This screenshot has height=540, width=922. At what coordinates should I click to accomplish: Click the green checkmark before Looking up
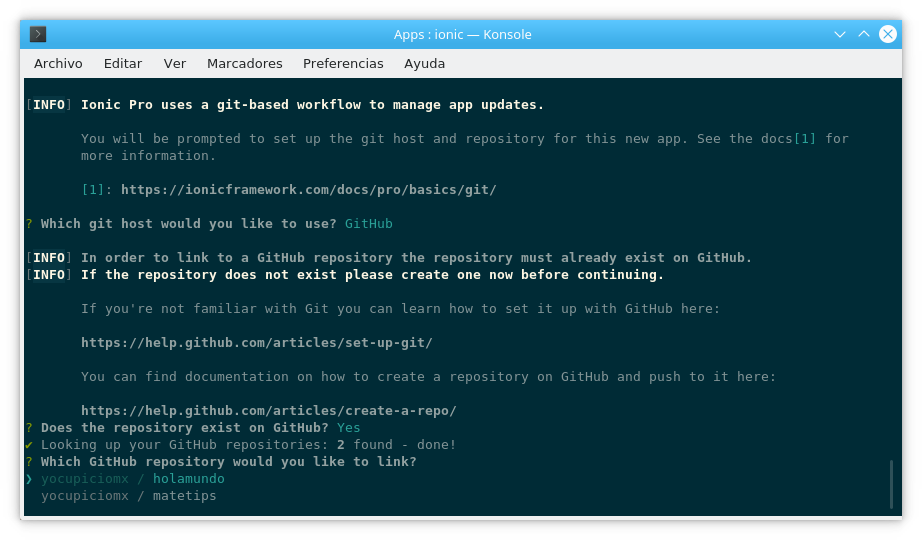[x=29, y=445]
